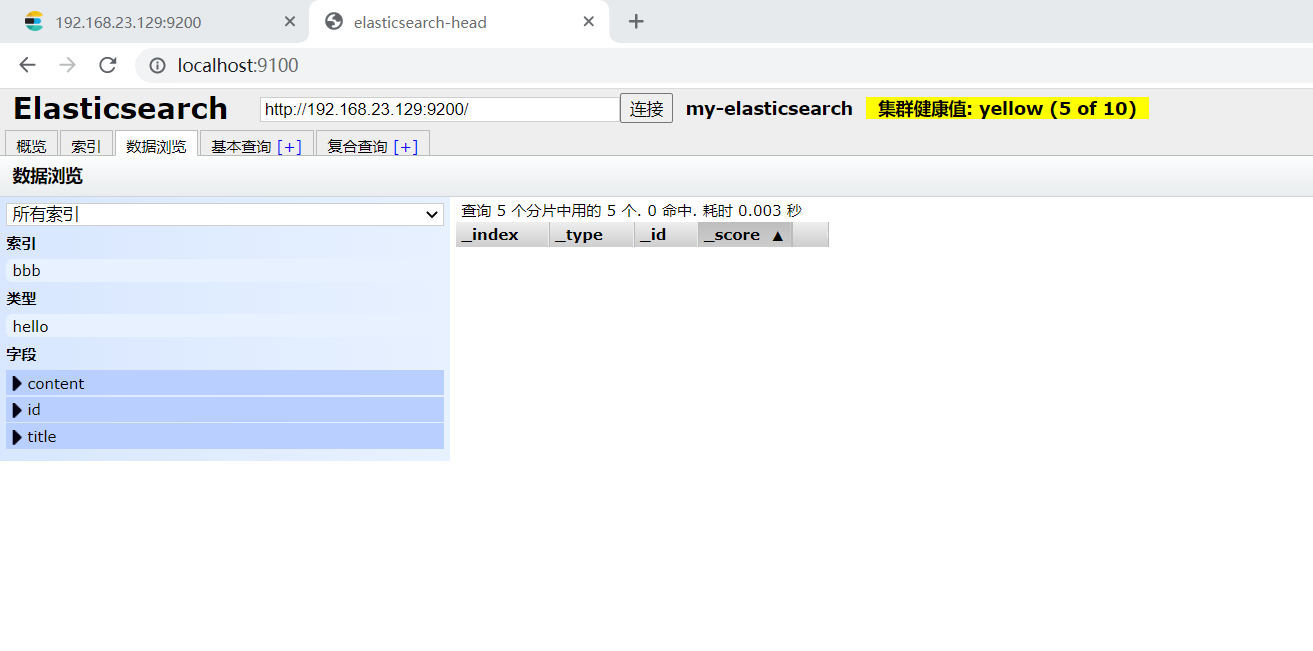Click the 类型 label in the left panel
This screenshot has width=1313, height=651.
(21, 298)
